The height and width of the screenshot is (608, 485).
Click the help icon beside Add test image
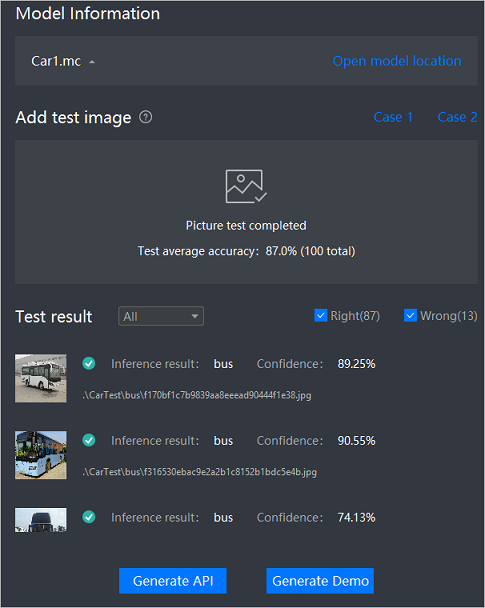pos(146,117)
